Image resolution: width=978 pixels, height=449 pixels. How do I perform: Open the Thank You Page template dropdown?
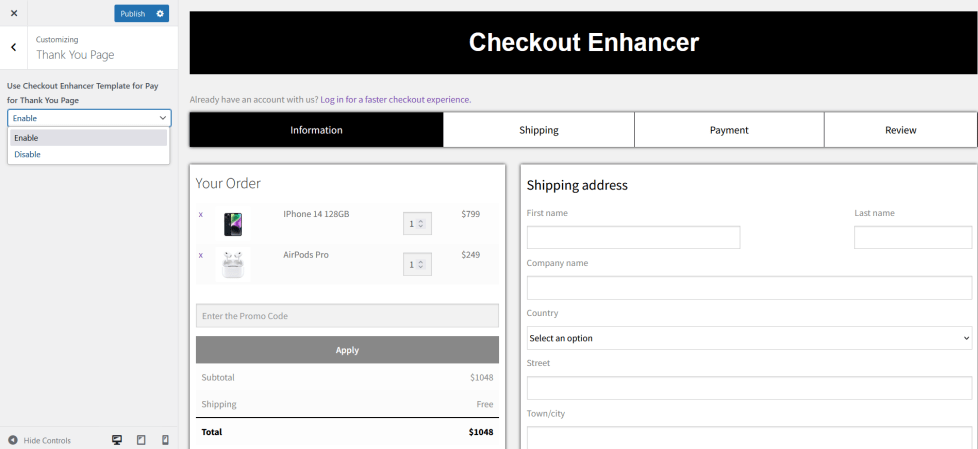coord(89,118)
